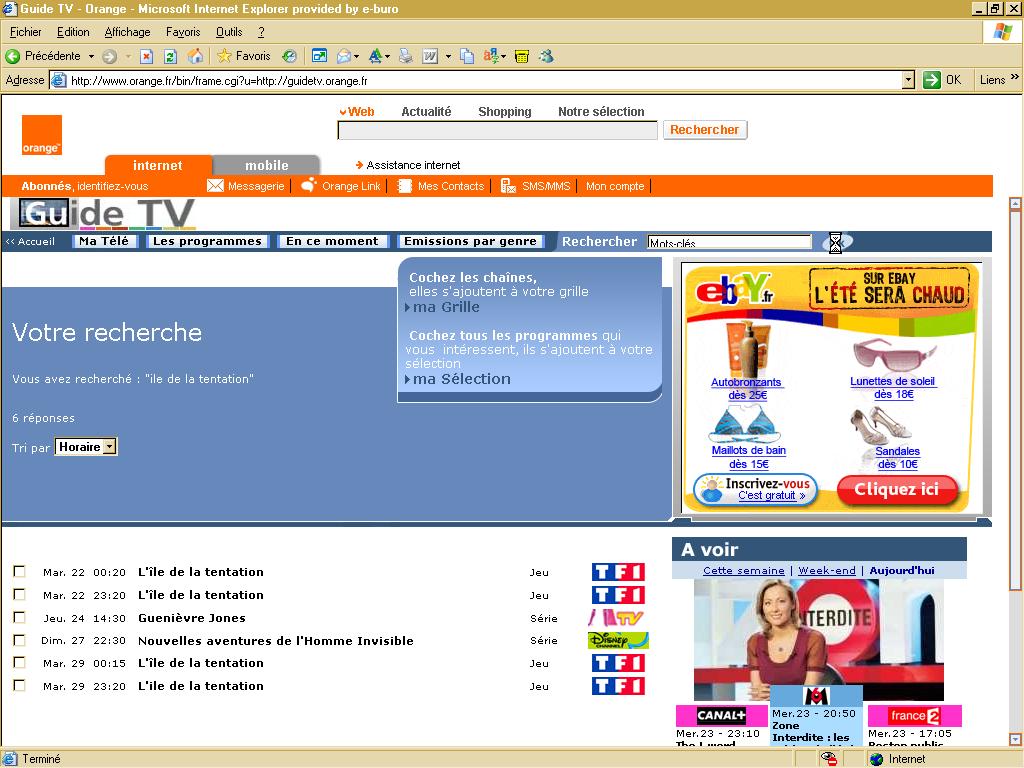Expand the Mail icon dropdown arrow
Screen dimensions: 1024x768
click(x=357, y=56)
